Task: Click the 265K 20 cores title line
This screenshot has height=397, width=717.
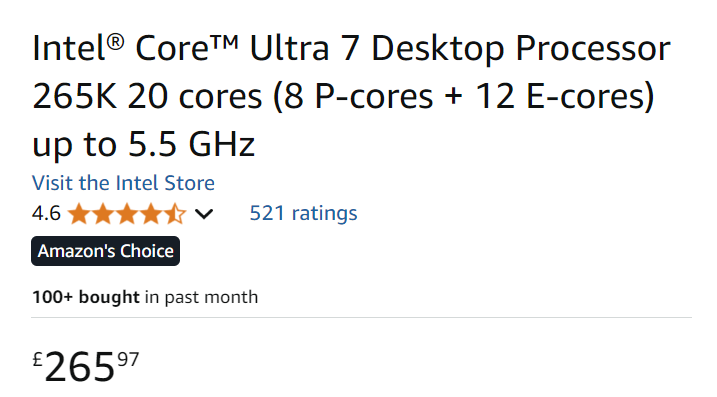Action: click(x=343, y=96)
